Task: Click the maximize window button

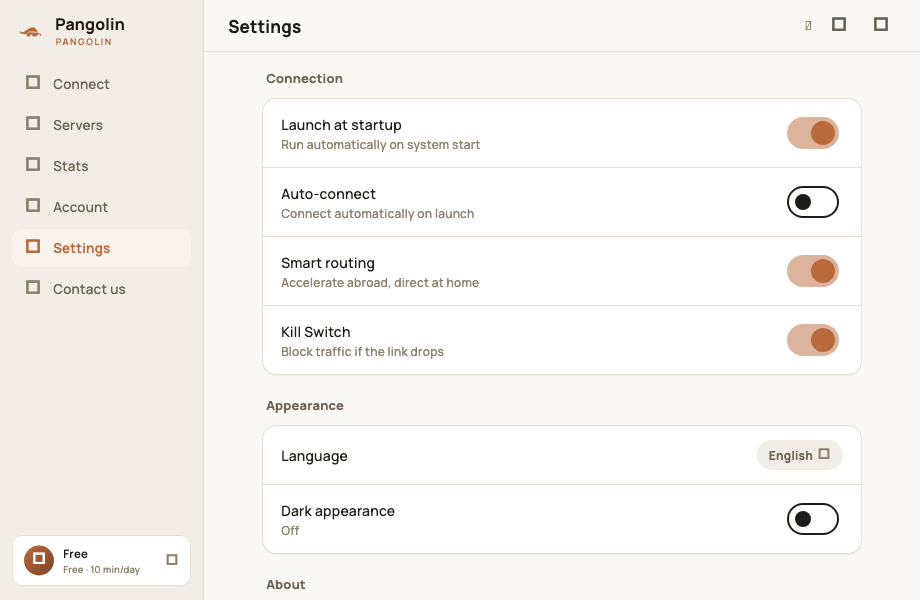Action: [839, 24]
